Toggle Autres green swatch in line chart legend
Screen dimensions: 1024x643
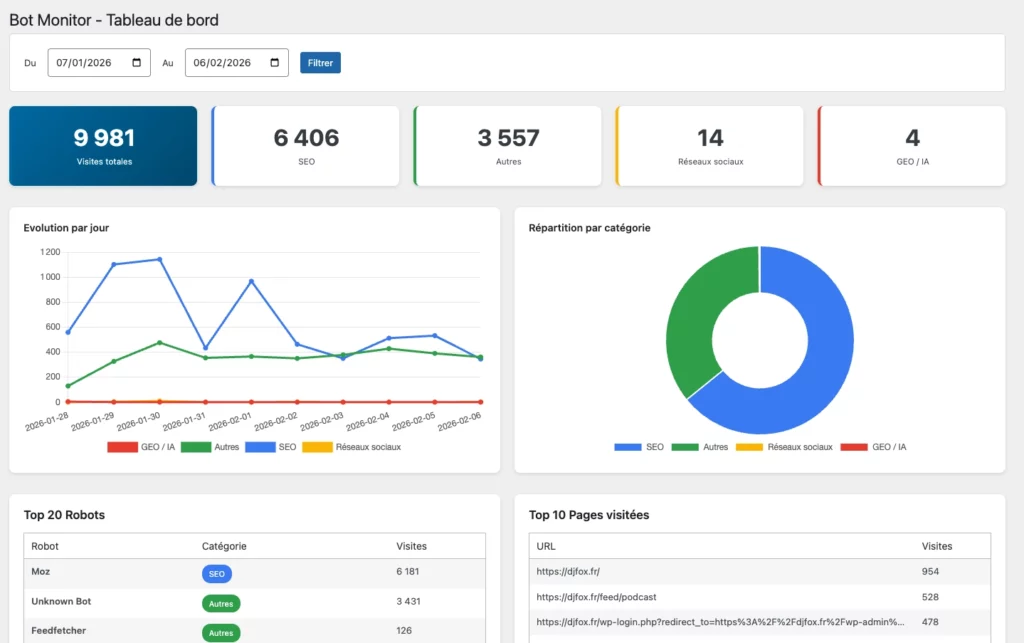(196, 447)
